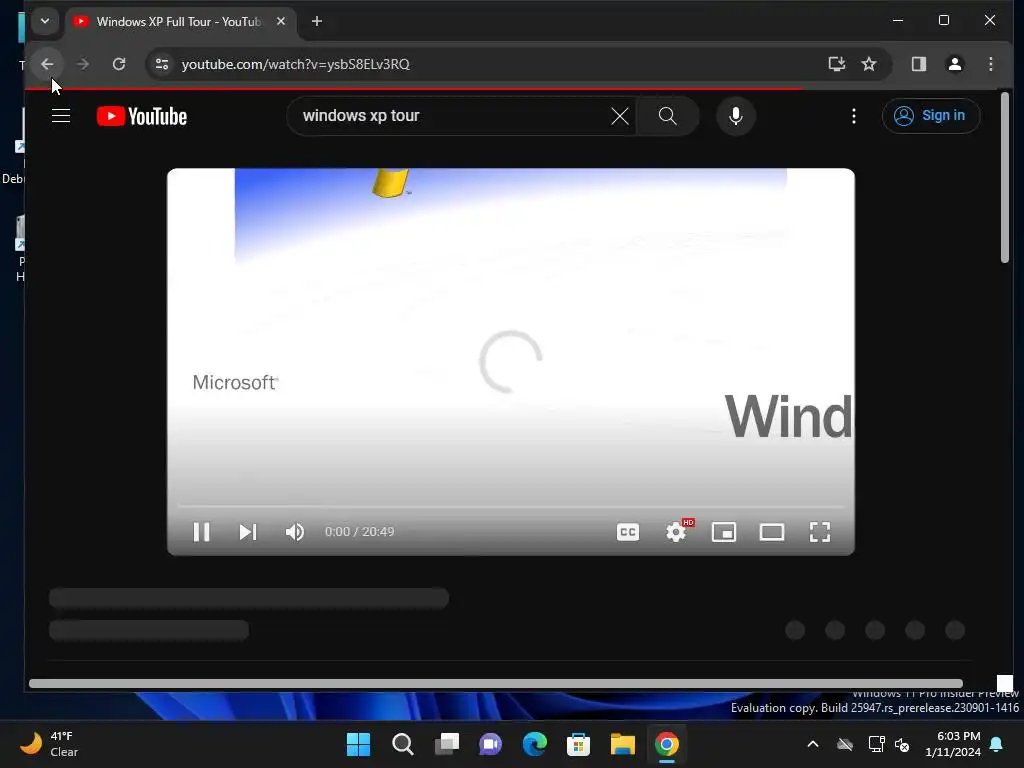Open the weather widget on taskbar
Screen dimensions: 1024x768
(49, 744)
